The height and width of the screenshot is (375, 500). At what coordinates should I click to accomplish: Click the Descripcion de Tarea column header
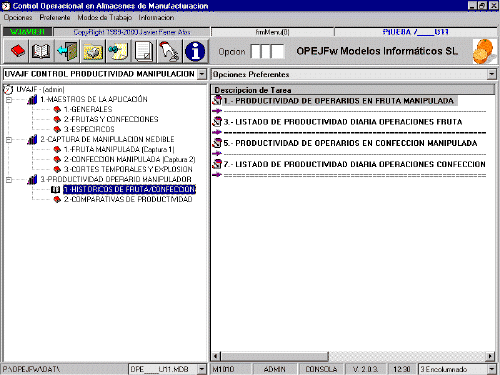pos(353,90)
